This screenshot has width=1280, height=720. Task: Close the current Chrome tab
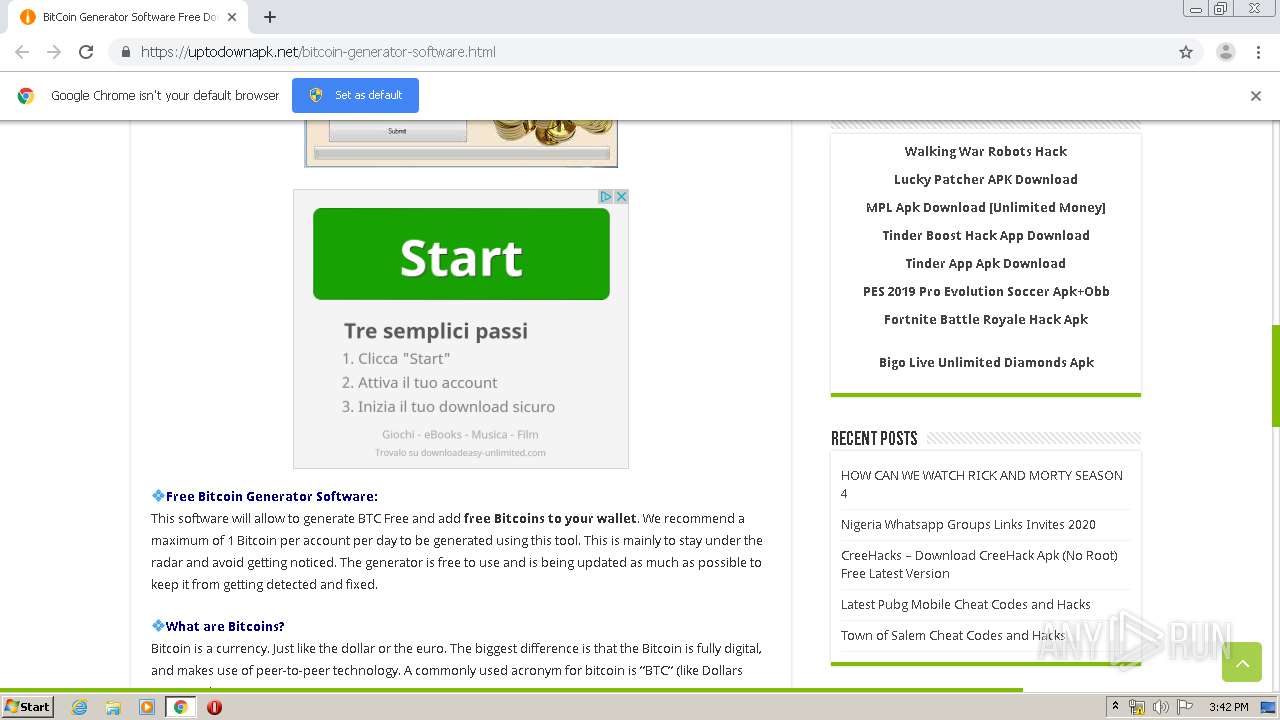point(232,17)
